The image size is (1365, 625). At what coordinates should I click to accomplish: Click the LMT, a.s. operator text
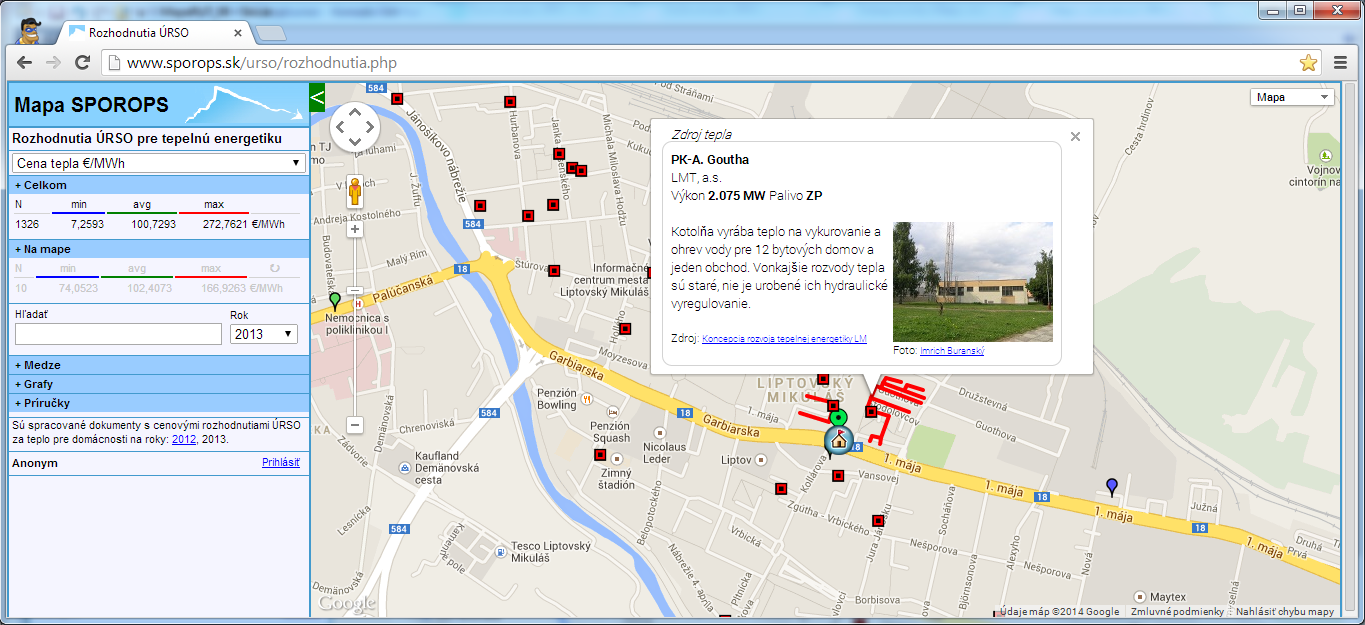(x=696, y=178)
